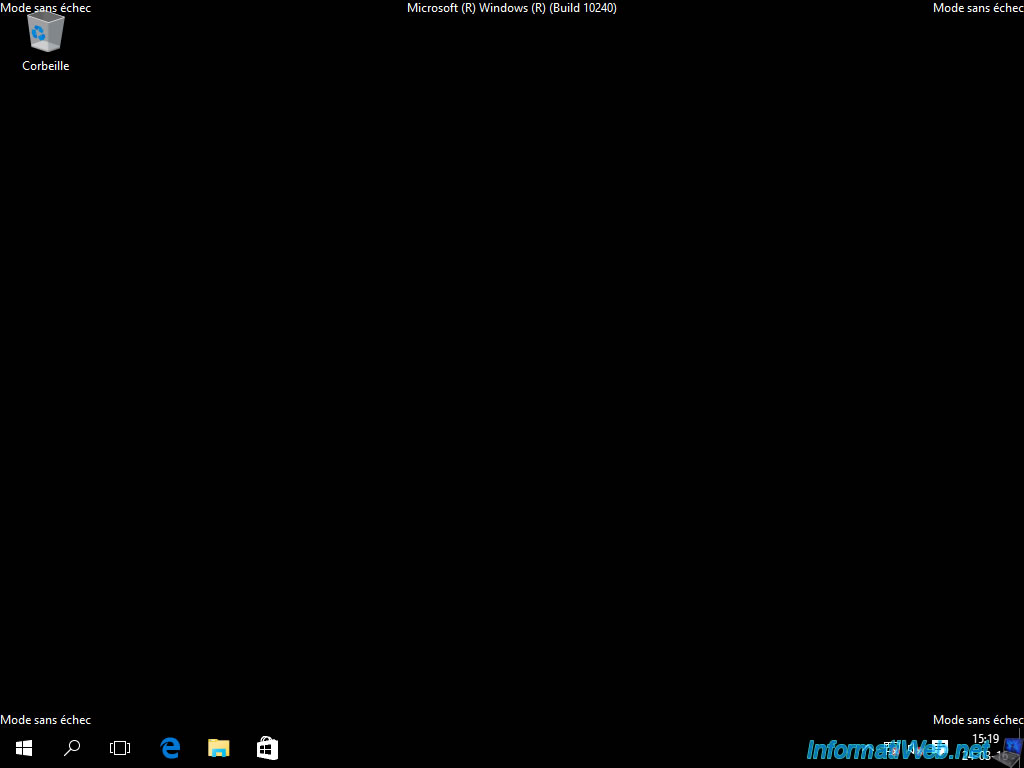The height and width of the screenshot is (768, 1024).
Task: Click the top-left 'Mode sans échec' text
Action: [46, 8]
